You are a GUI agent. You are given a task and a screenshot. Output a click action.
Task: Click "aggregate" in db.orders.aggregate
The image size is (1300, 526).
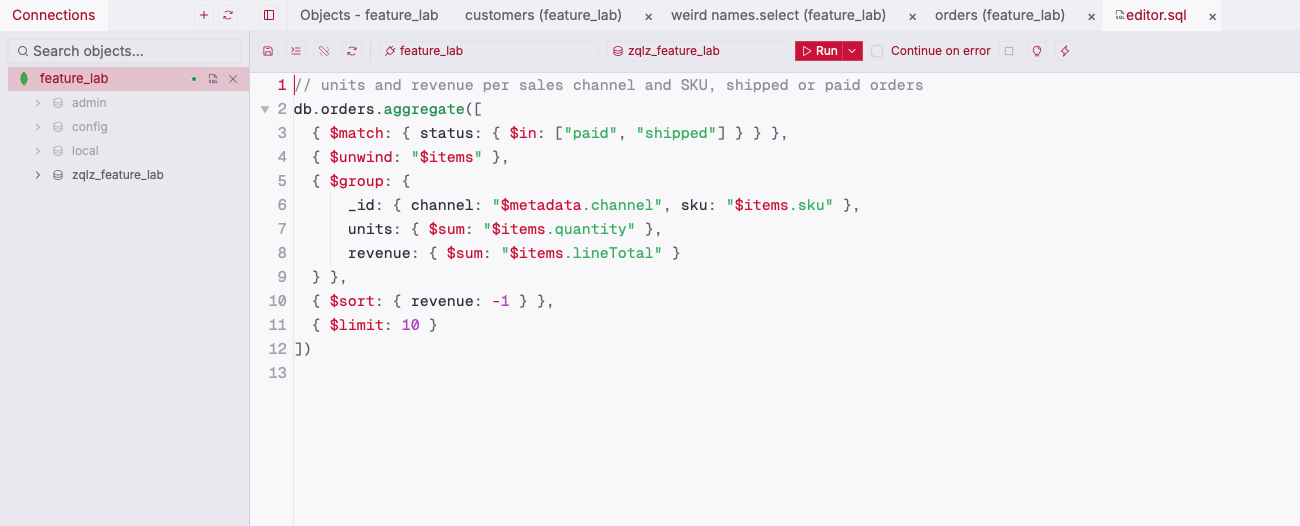[x=424, y=109]
